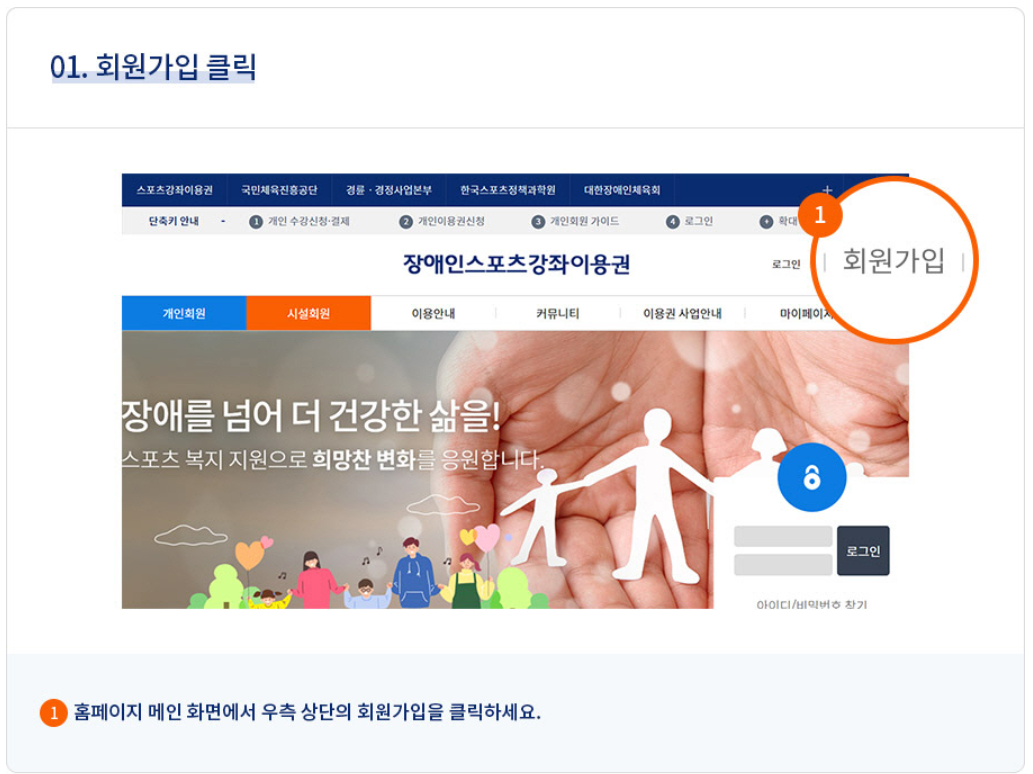The width and height of the screenshot is (1033, 774).
Task: Open the 스포츠강좌이용권 top link
Action: click(175, 190)
